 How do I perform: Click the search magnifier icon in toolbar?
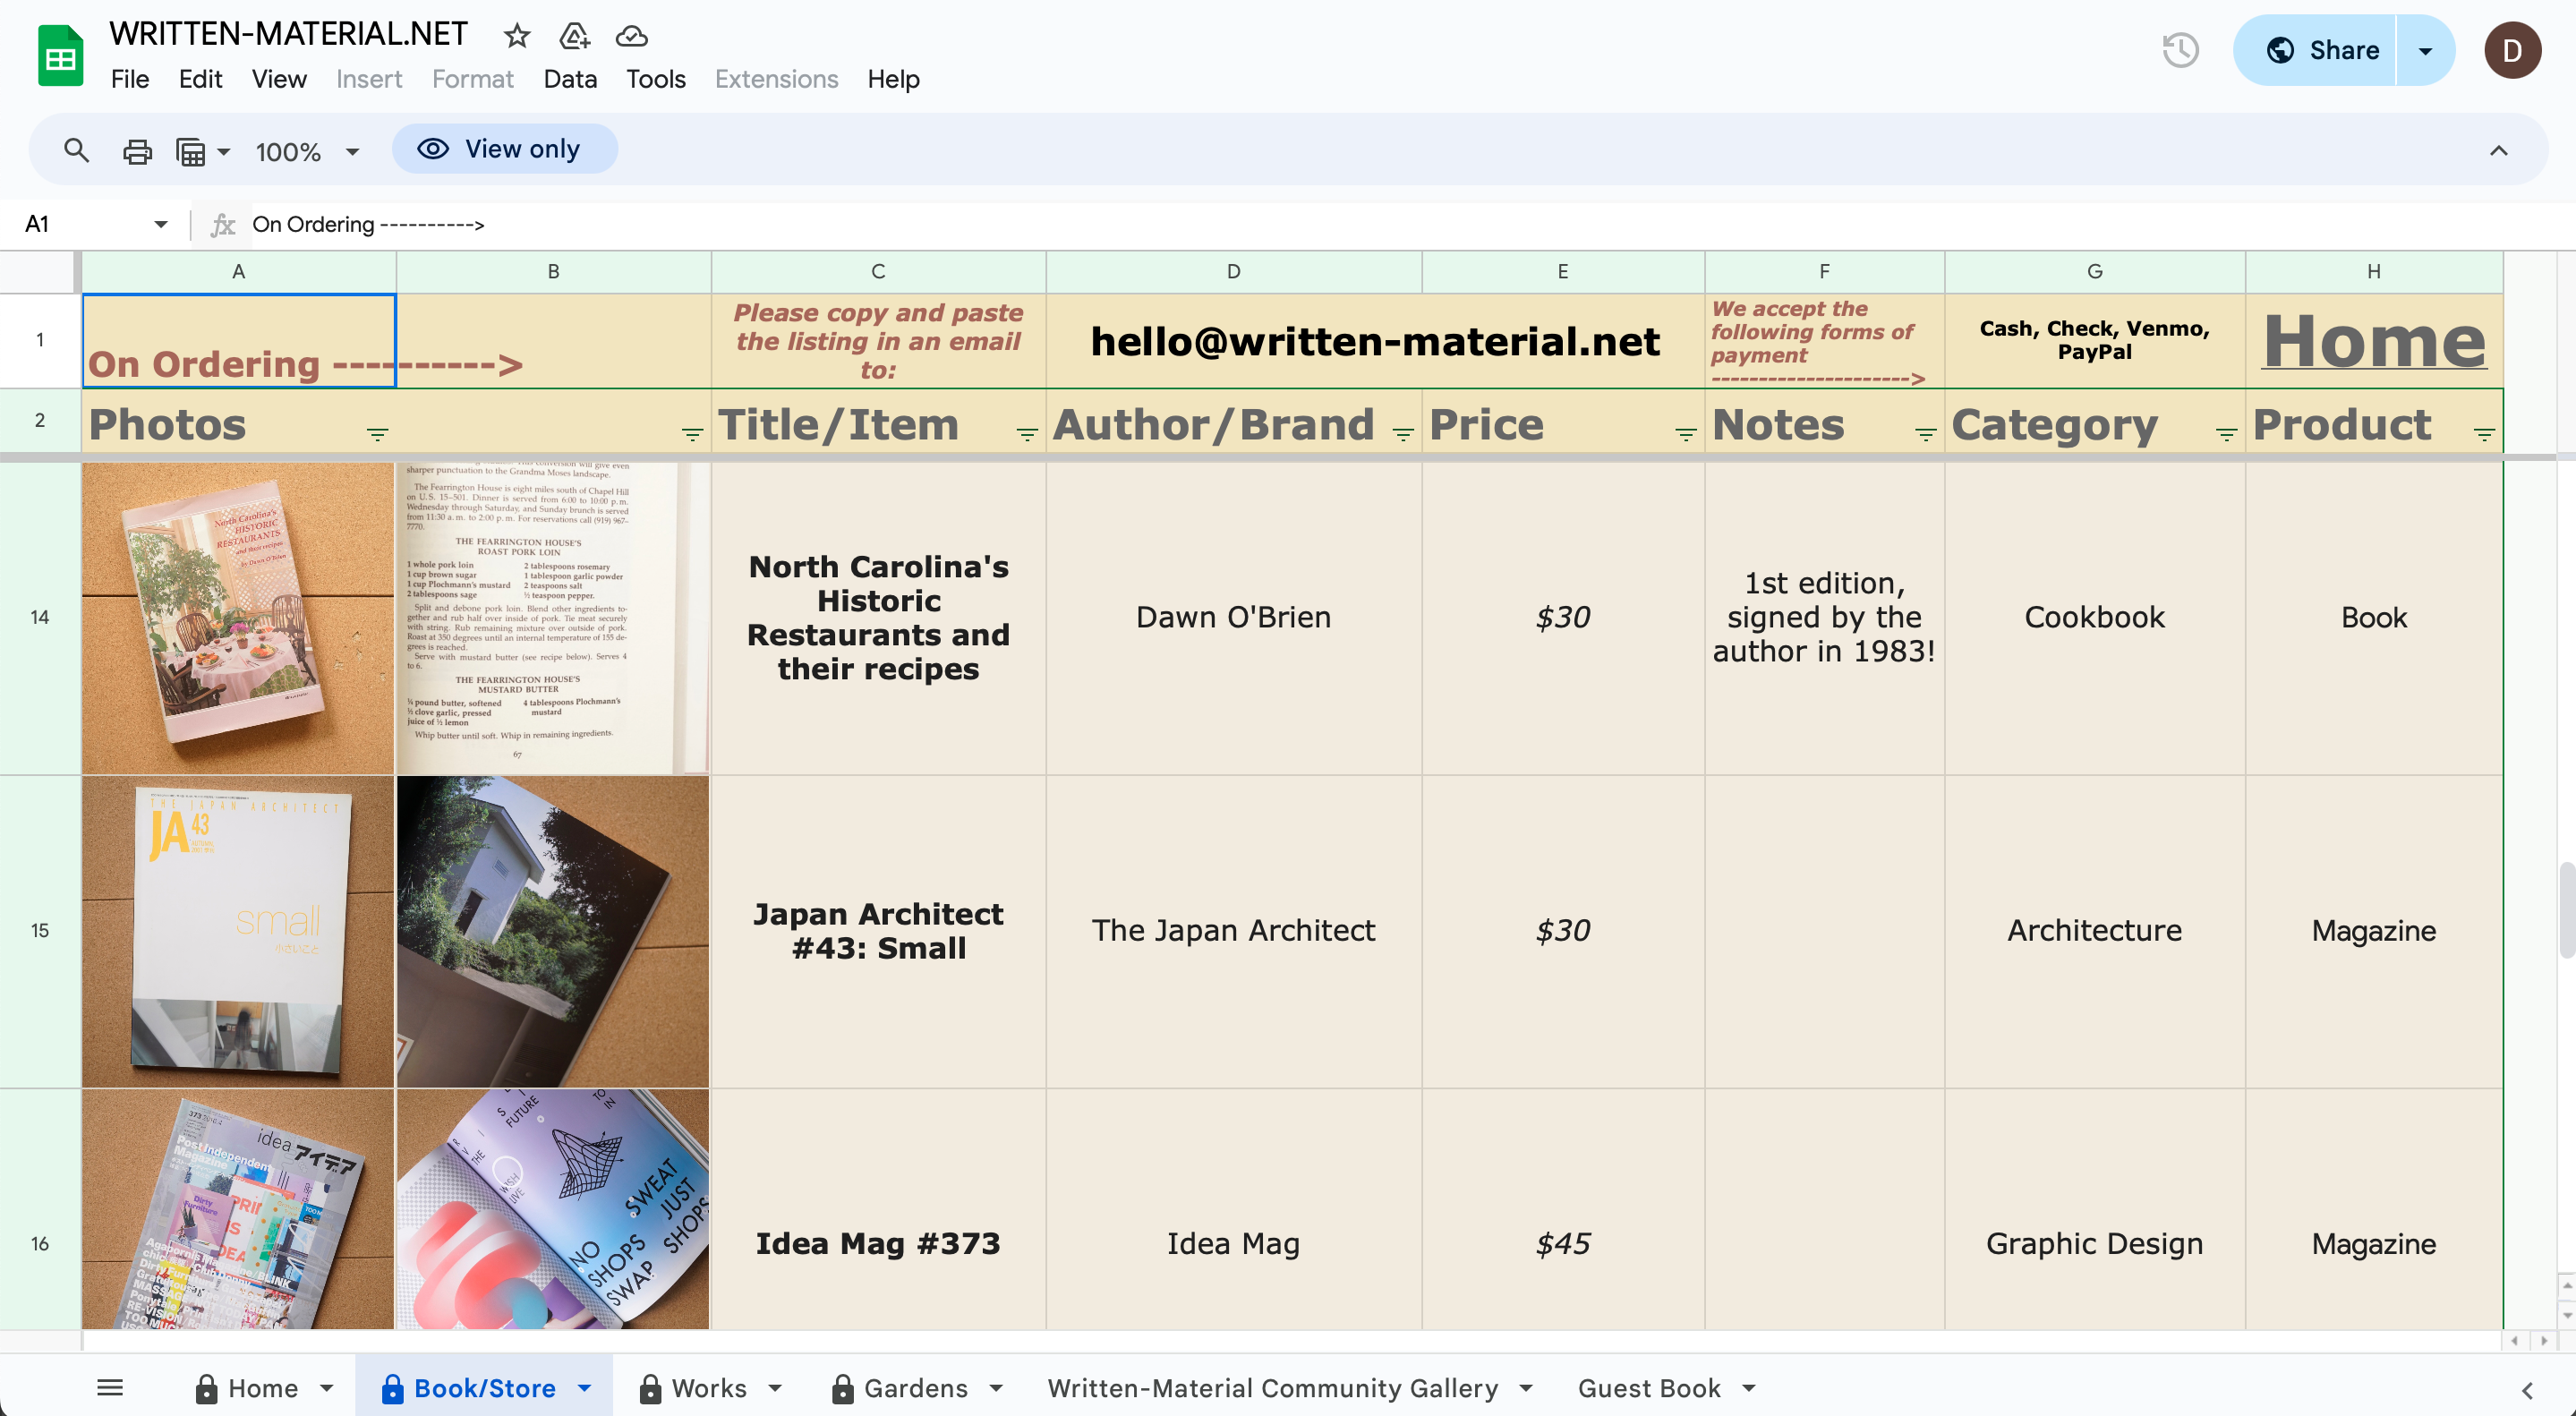(x=76, y=150)
